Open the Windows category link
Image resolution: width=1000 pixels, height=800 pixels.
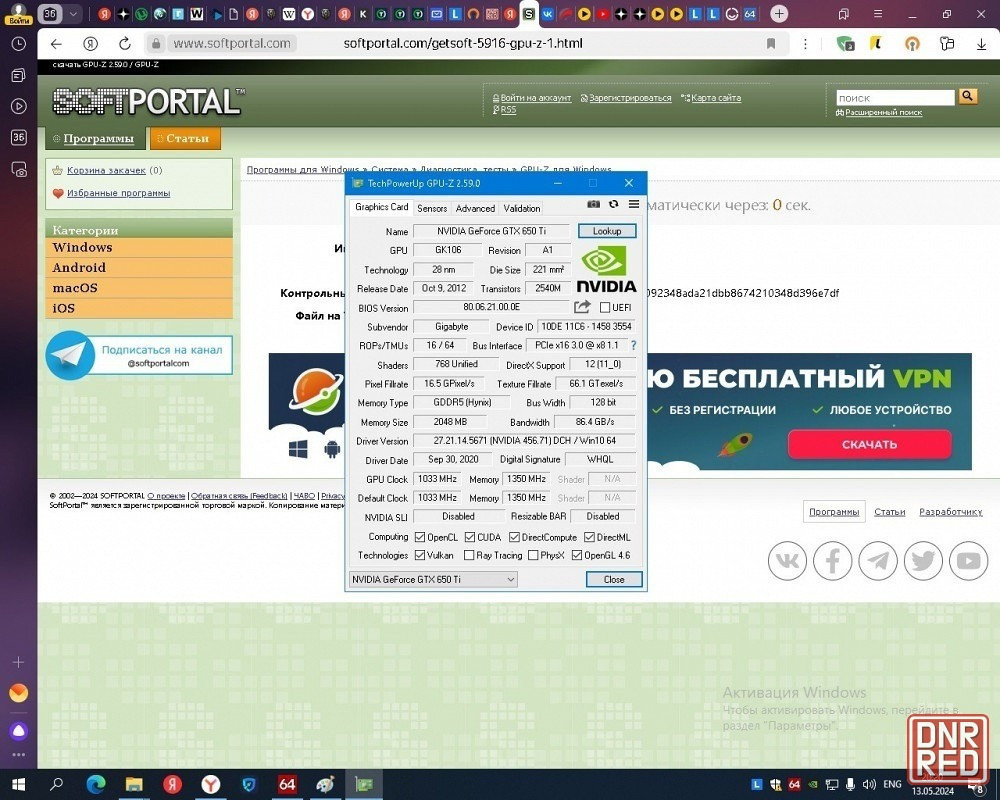pyautogui.click(x=83, y=248)
